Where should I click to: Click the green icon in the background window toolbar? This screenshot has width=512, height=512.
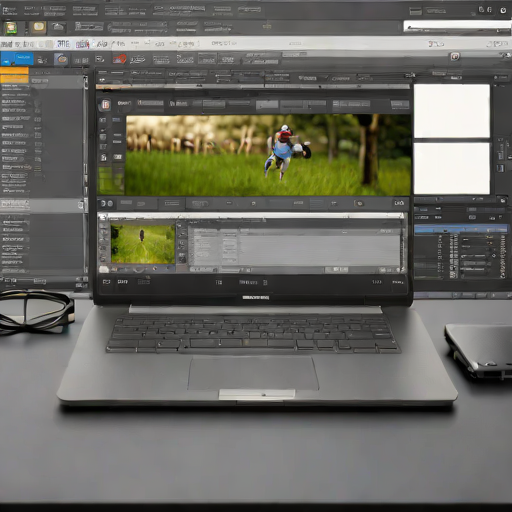click(x=11, y=28)
